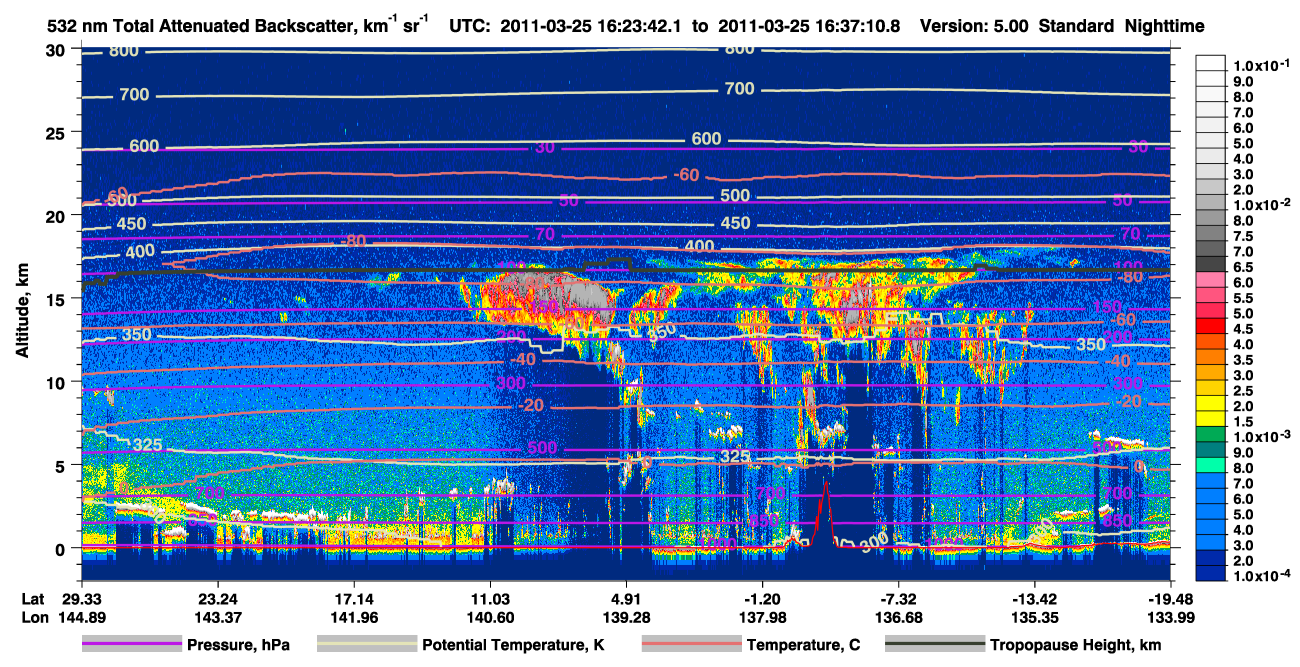
Task: Click the 'Lon' row label
Action: (x=33, y=617)
